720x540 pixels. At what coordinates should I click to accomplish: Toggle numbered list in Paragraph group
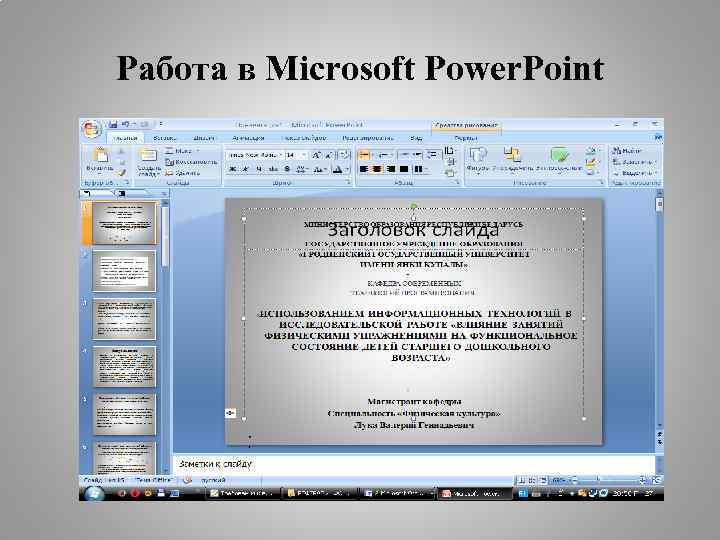384,155
